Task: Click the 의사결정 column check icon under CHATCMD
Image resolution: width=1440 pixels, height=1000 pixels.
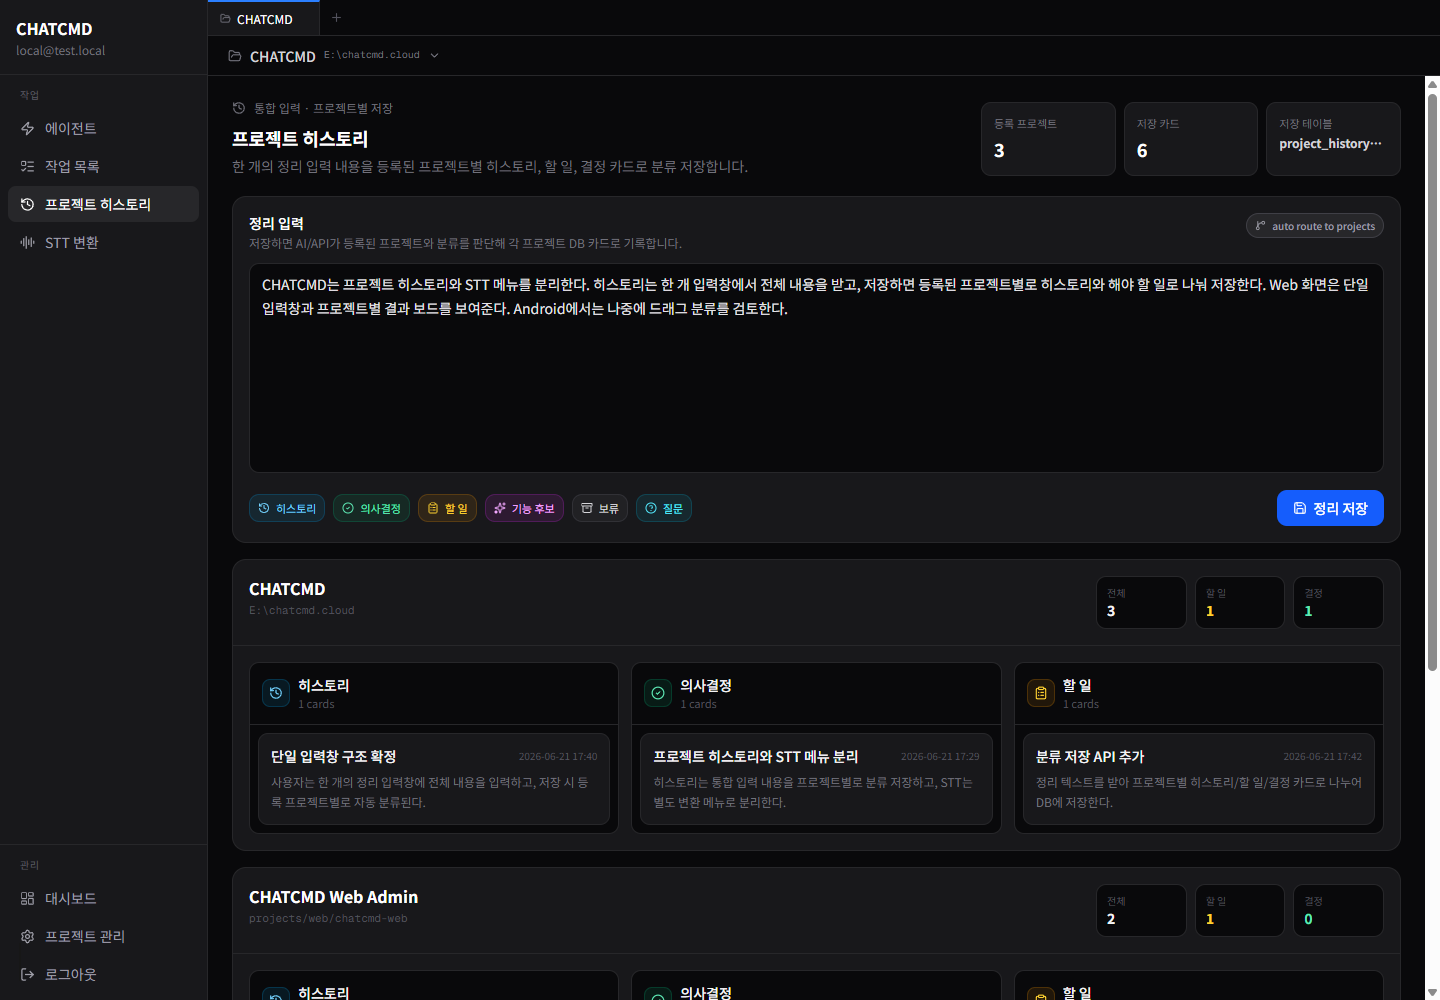Action: coord(658,693)
